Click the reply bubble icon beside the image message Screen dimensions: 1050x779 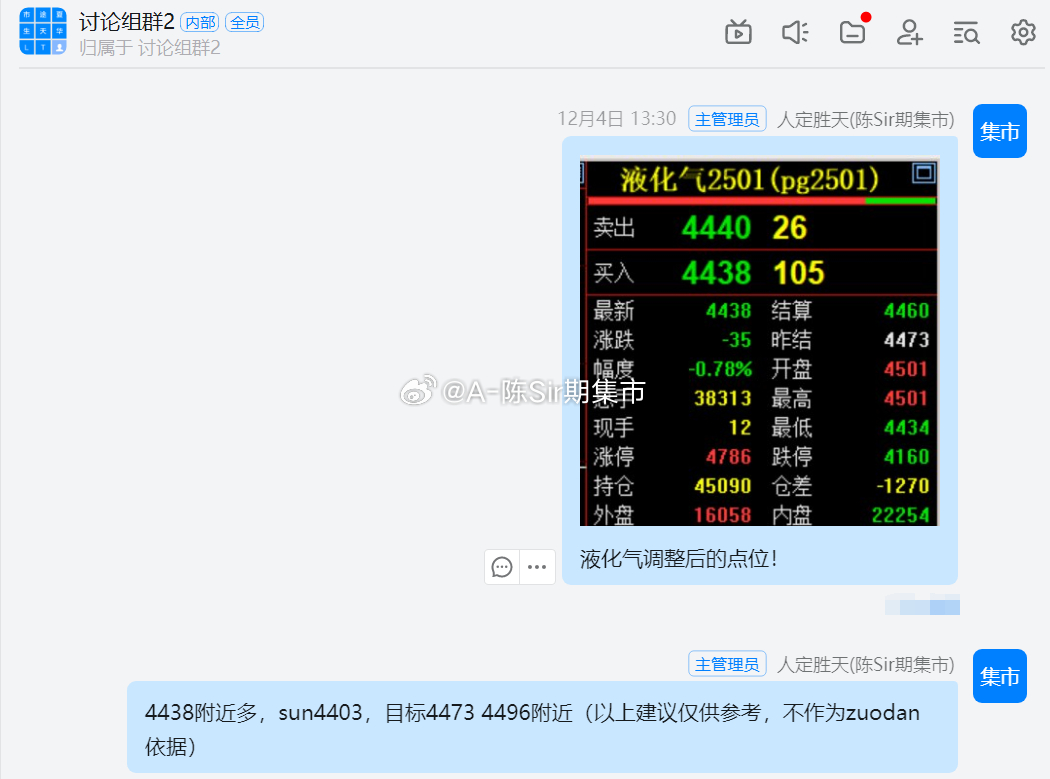[x=501, y=567]
